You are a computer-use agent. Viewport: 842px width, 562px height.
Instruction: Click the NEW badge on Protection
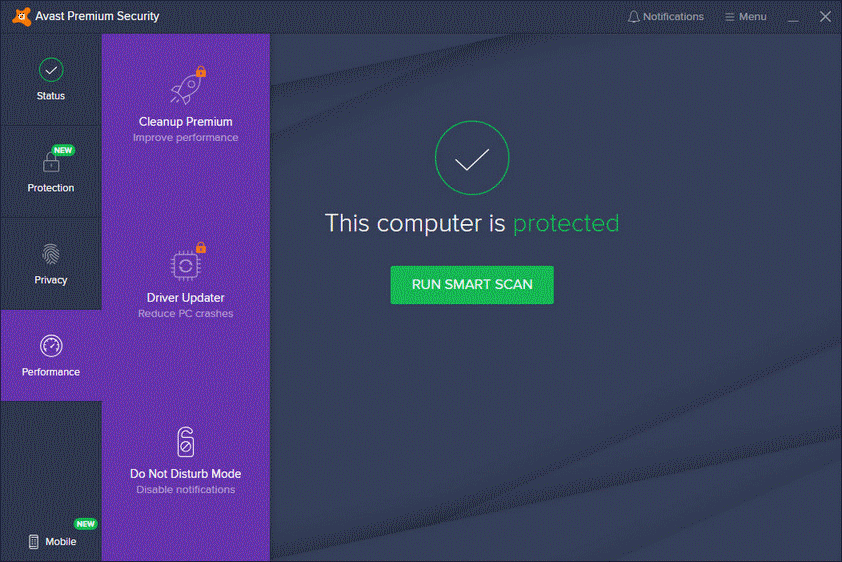coord(63,150)
